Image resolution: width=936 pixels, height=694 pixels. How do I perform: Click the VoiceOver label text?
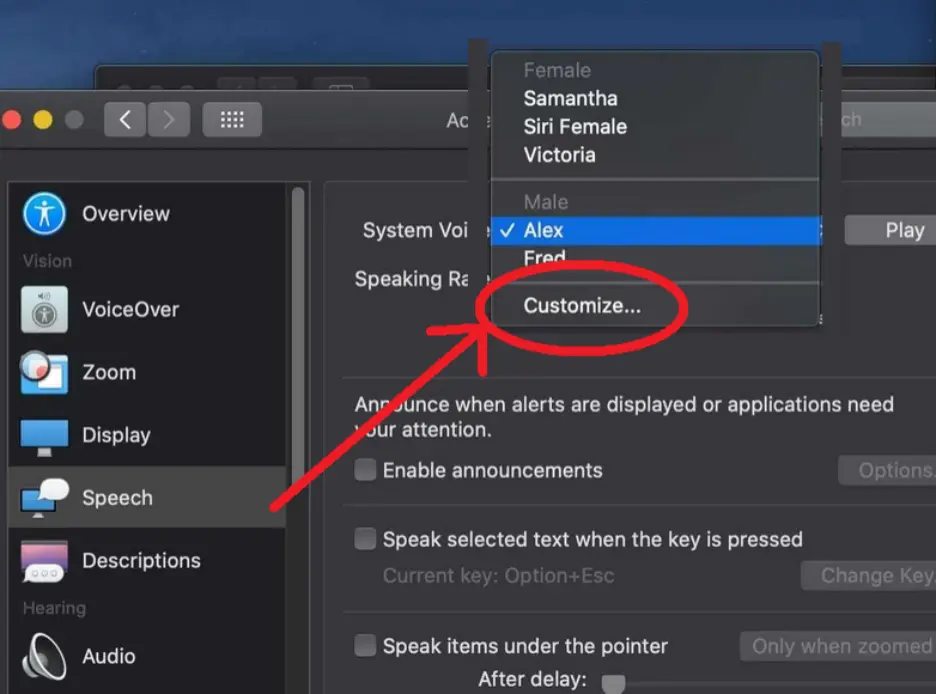click(131, 309)
